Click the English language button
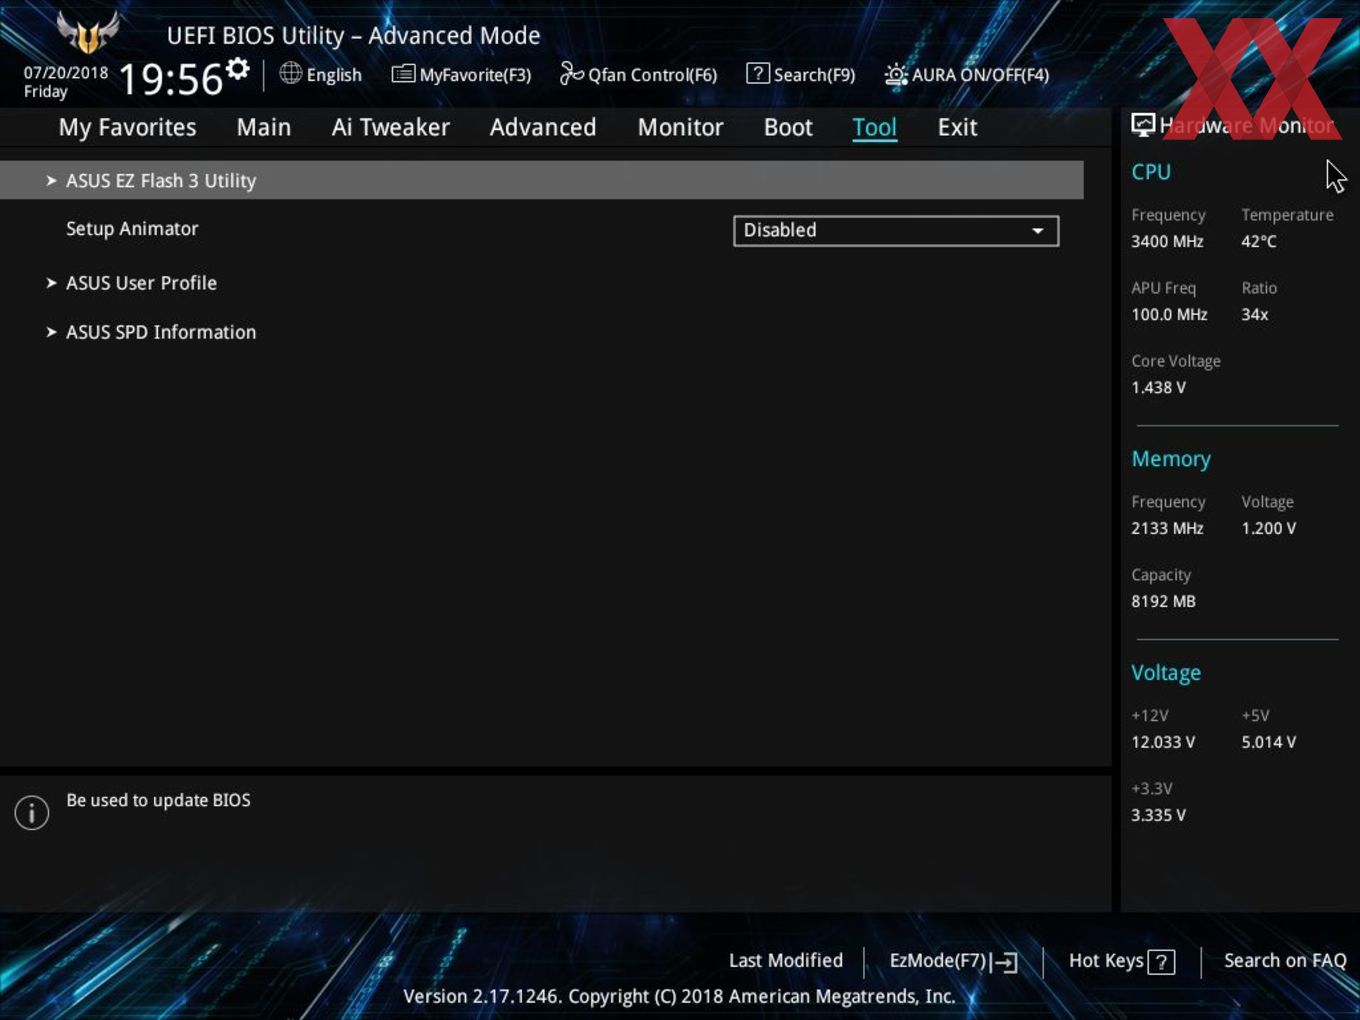Screen dimensions: 1360x1020 tap(321, 74)
